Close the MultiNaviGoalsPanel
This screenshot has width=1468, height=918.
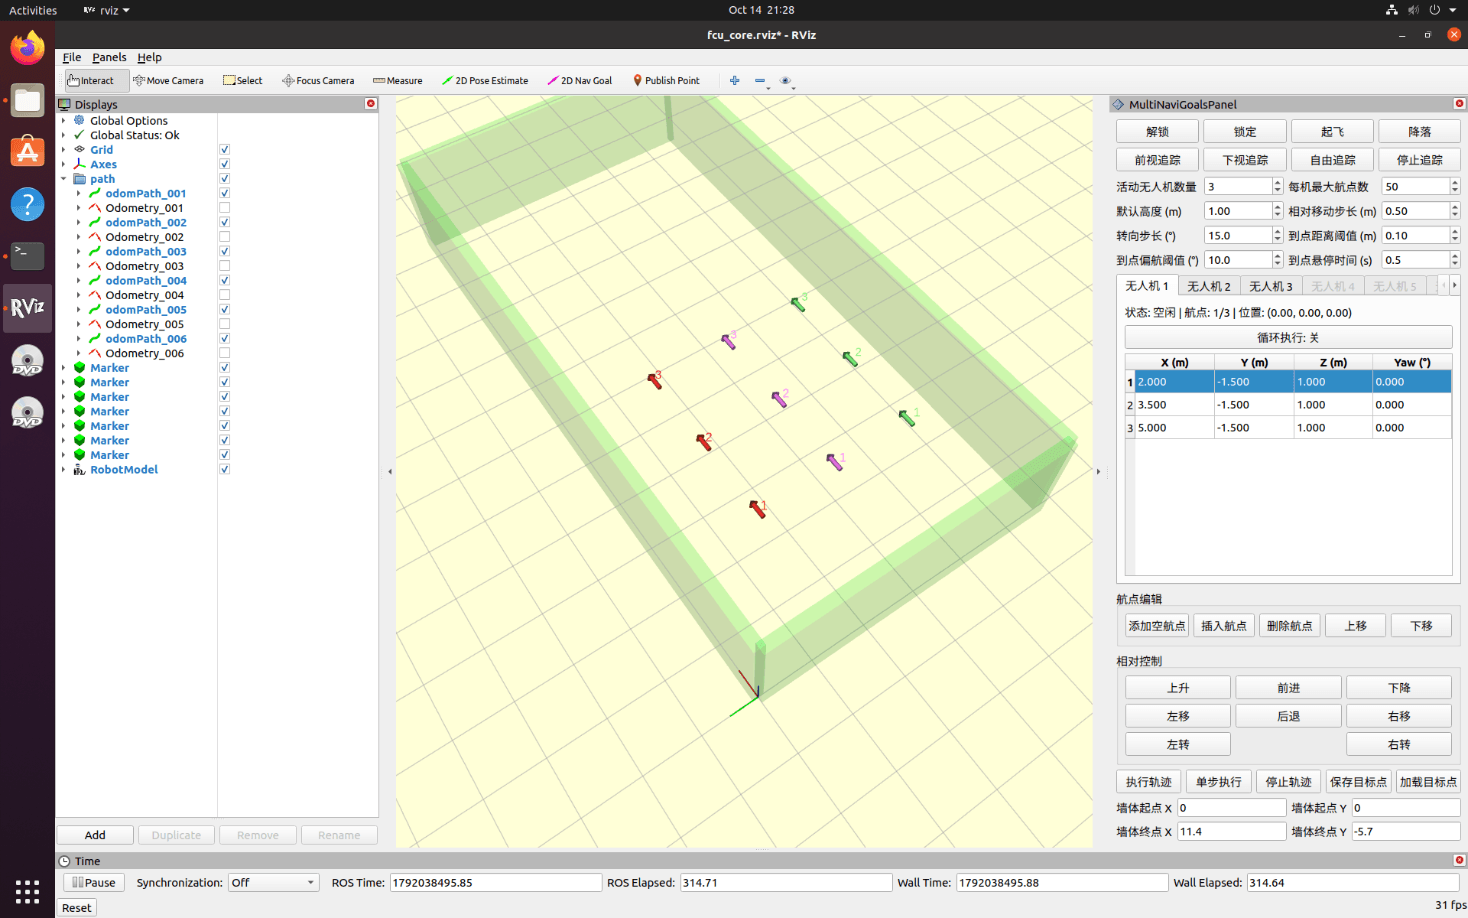[x=1459, y=104]
